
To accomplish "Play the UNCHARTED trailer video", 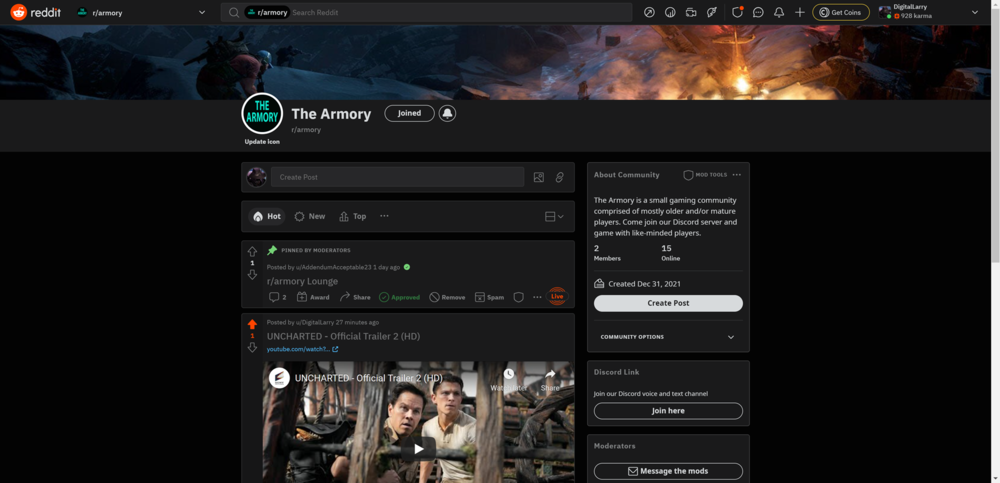I will click(x=418, y=449).
